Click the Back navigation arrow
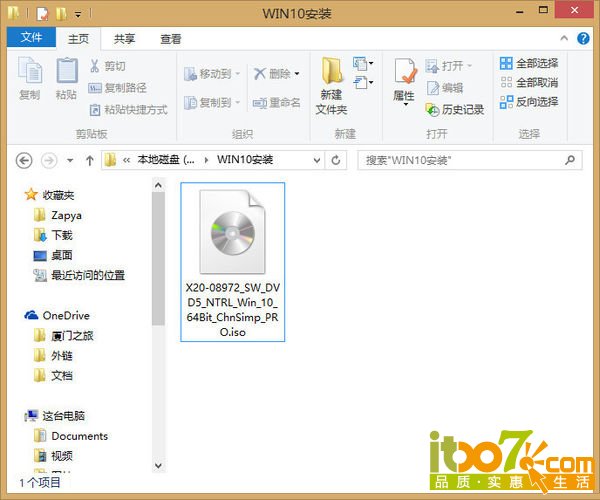 click(24, 160)
